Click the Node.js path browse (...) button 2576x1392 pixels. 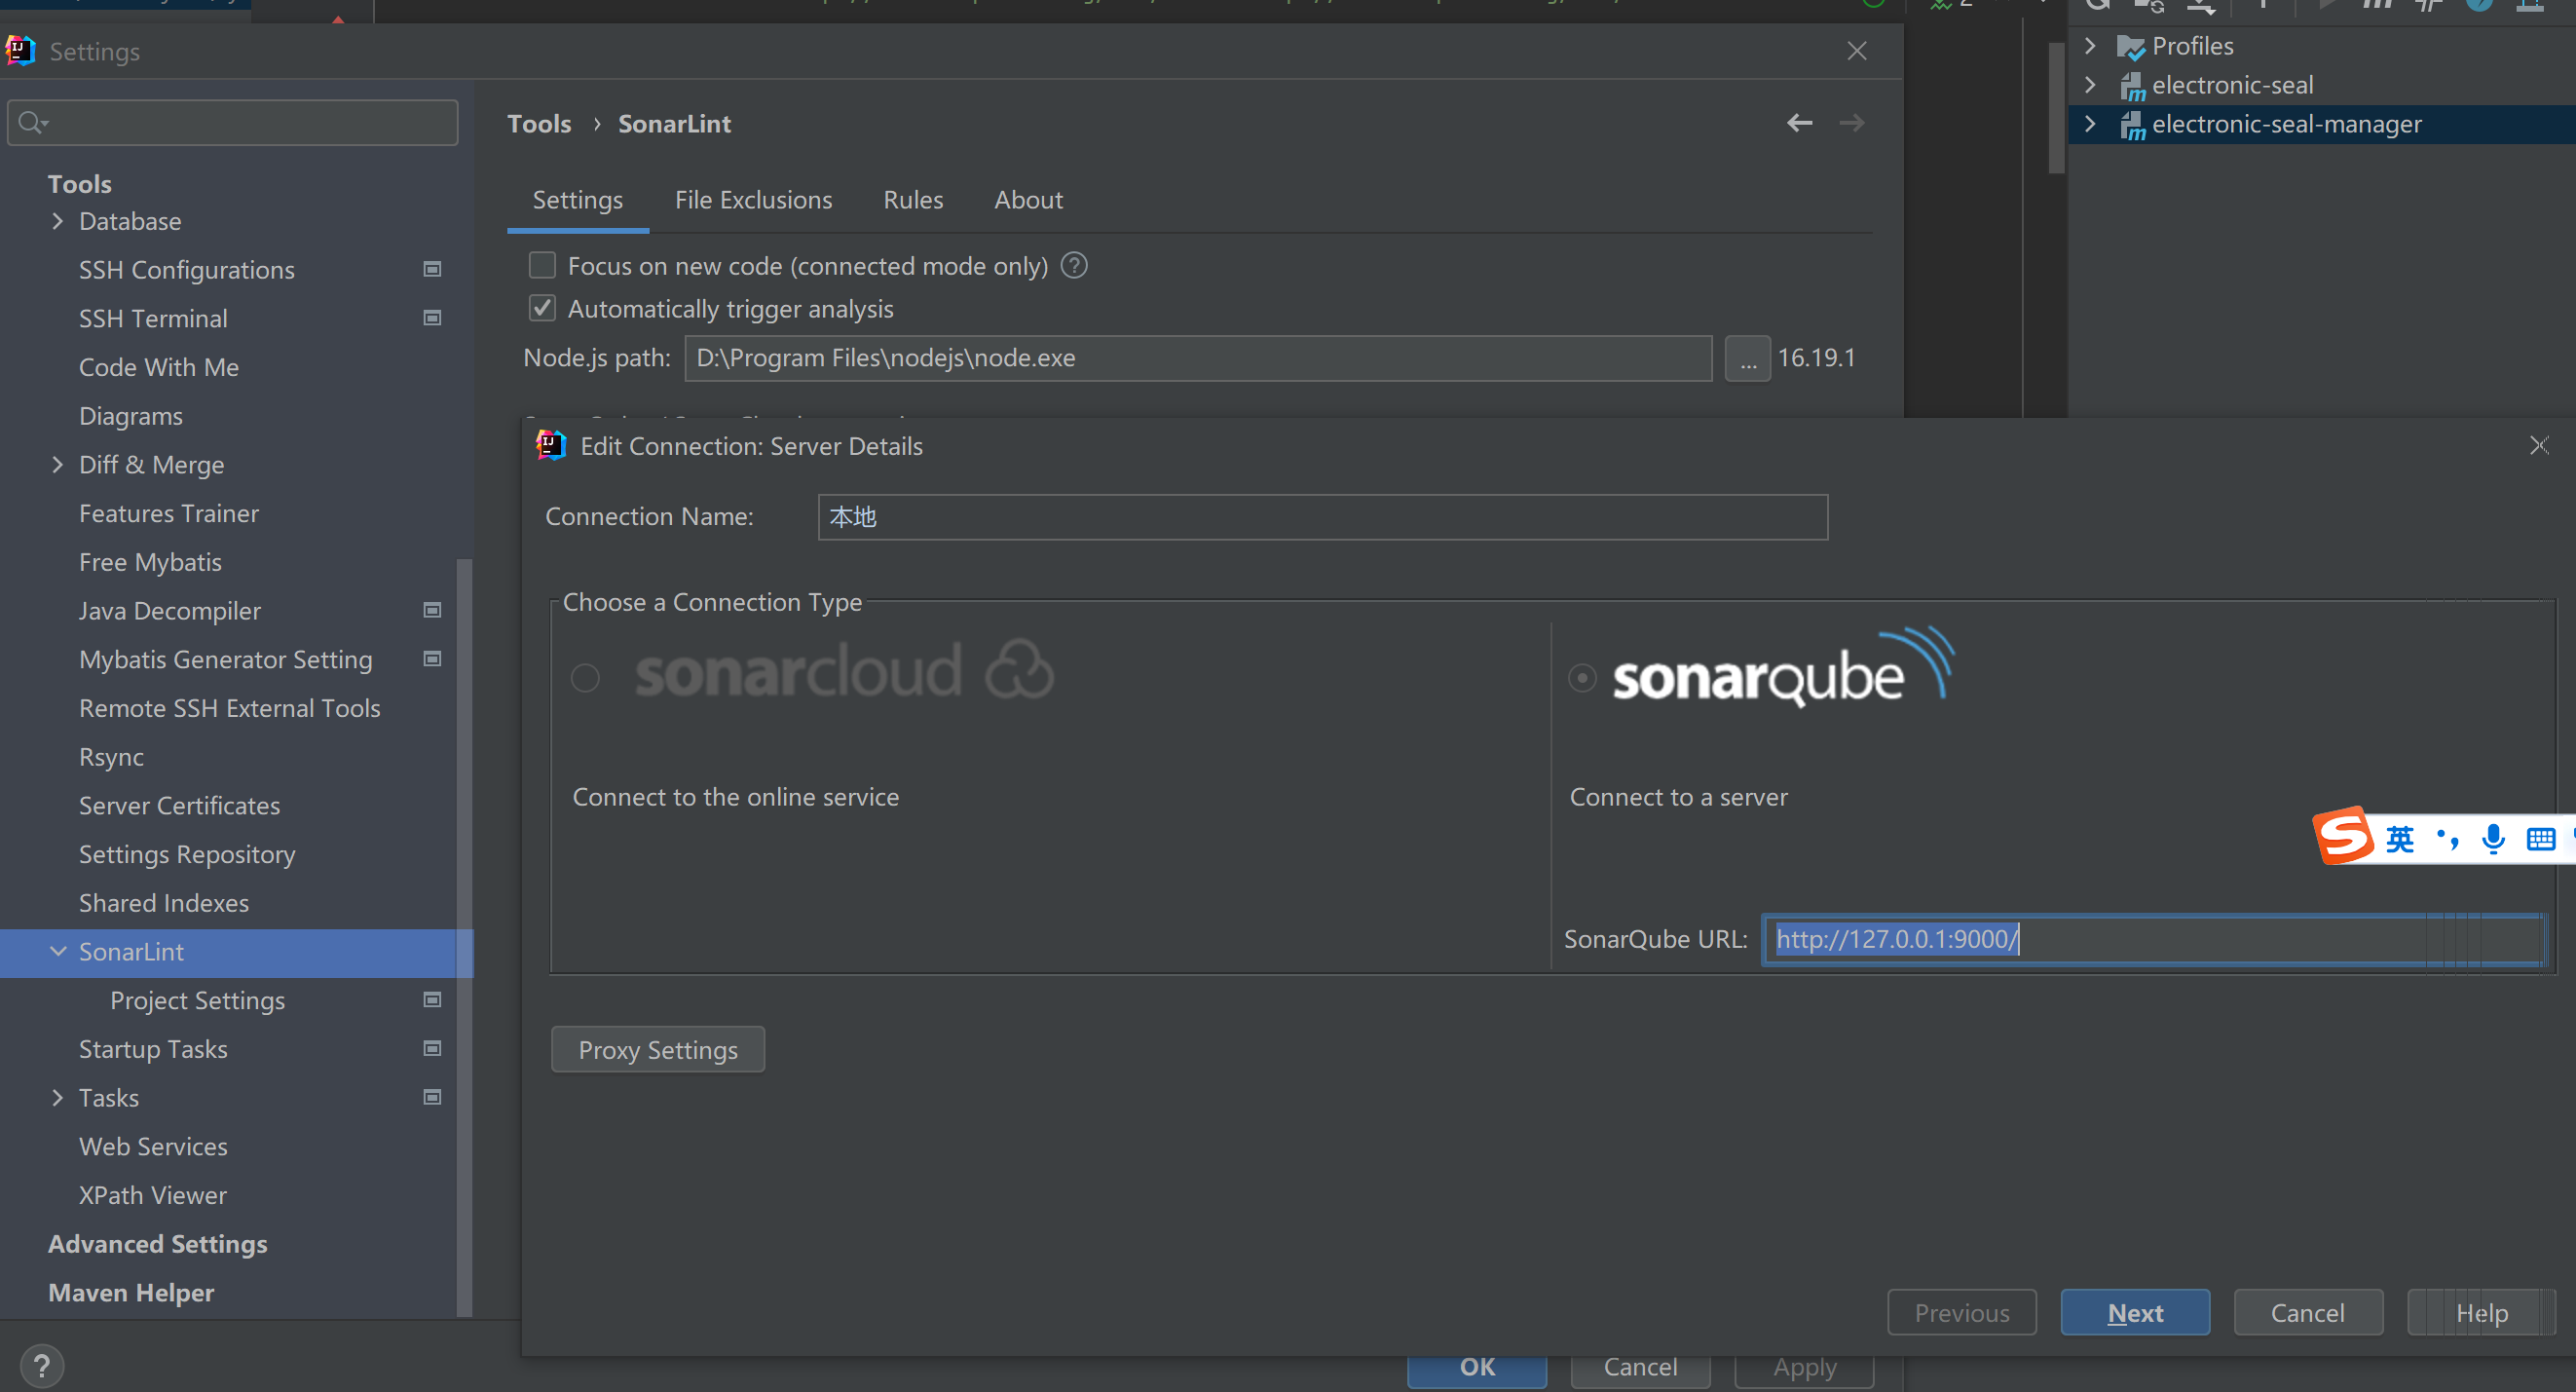tap(1747, 358)
